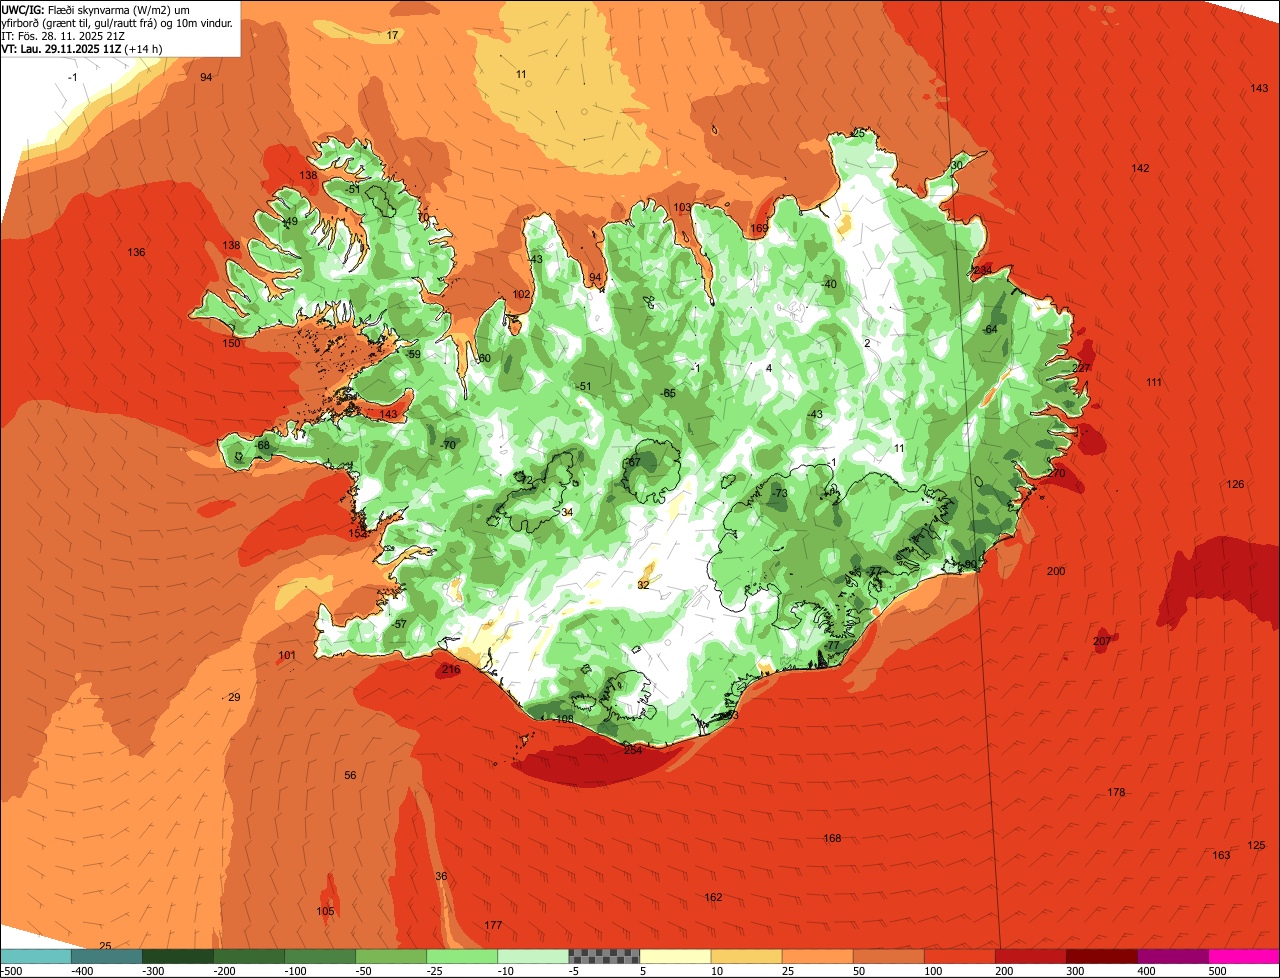The height and width of the screenshot is (978, 1280).
Task: Click the 400 legend label
Action: point(1146,970)
